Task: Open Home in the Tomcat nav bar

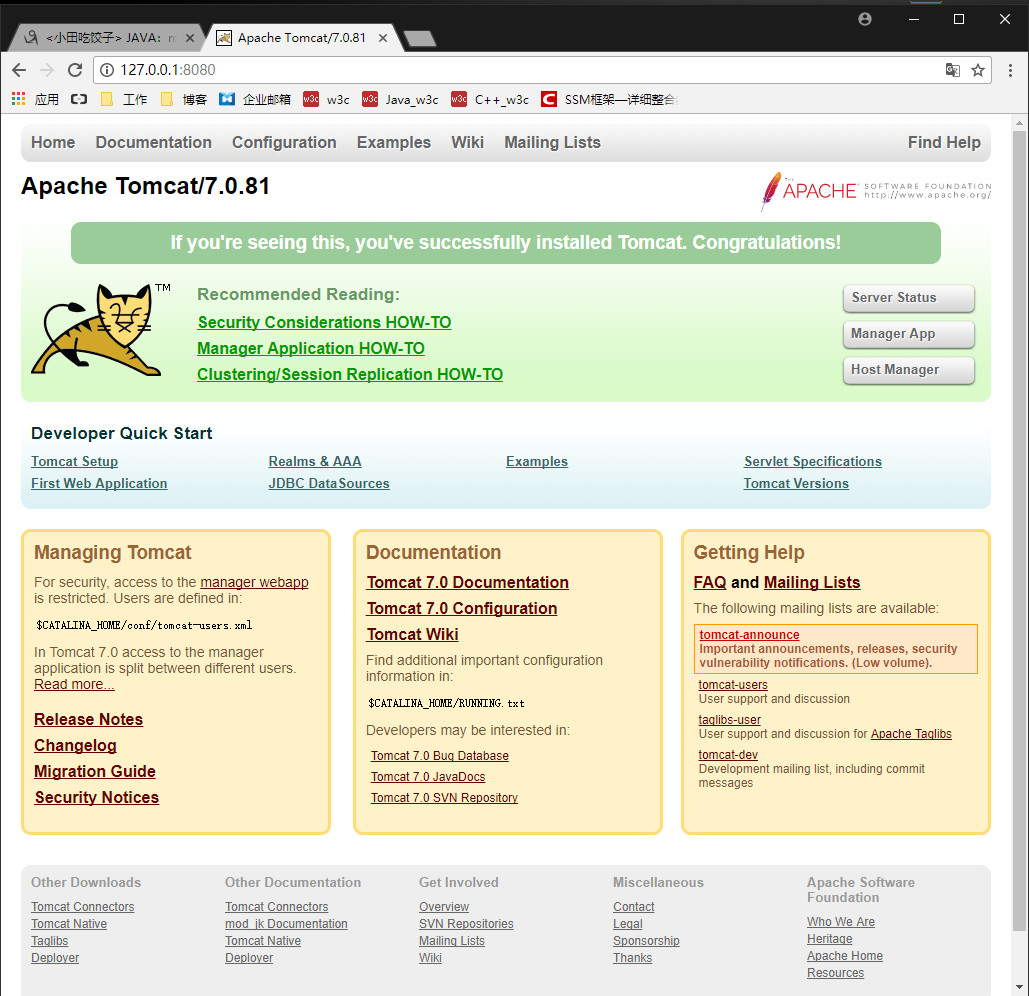Action: (x=53, y=142)
